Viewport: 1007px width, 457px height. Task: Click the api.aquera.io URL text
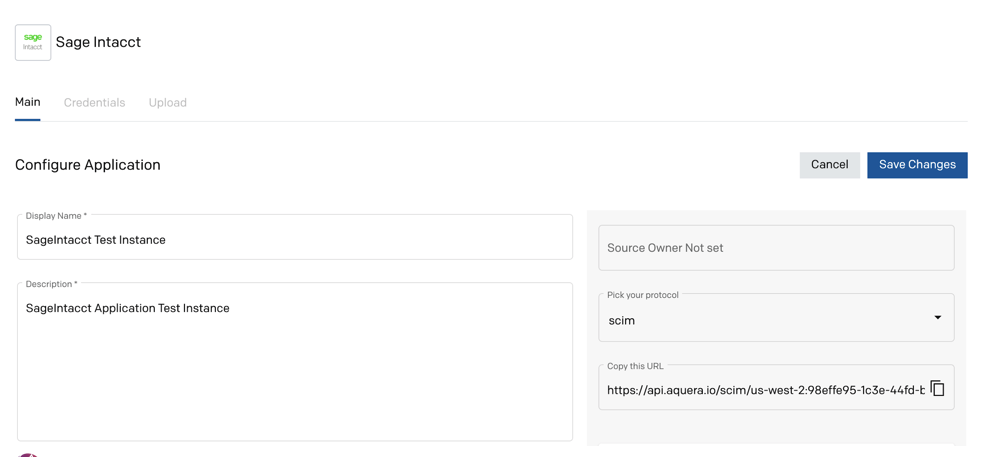click(765, 390)
